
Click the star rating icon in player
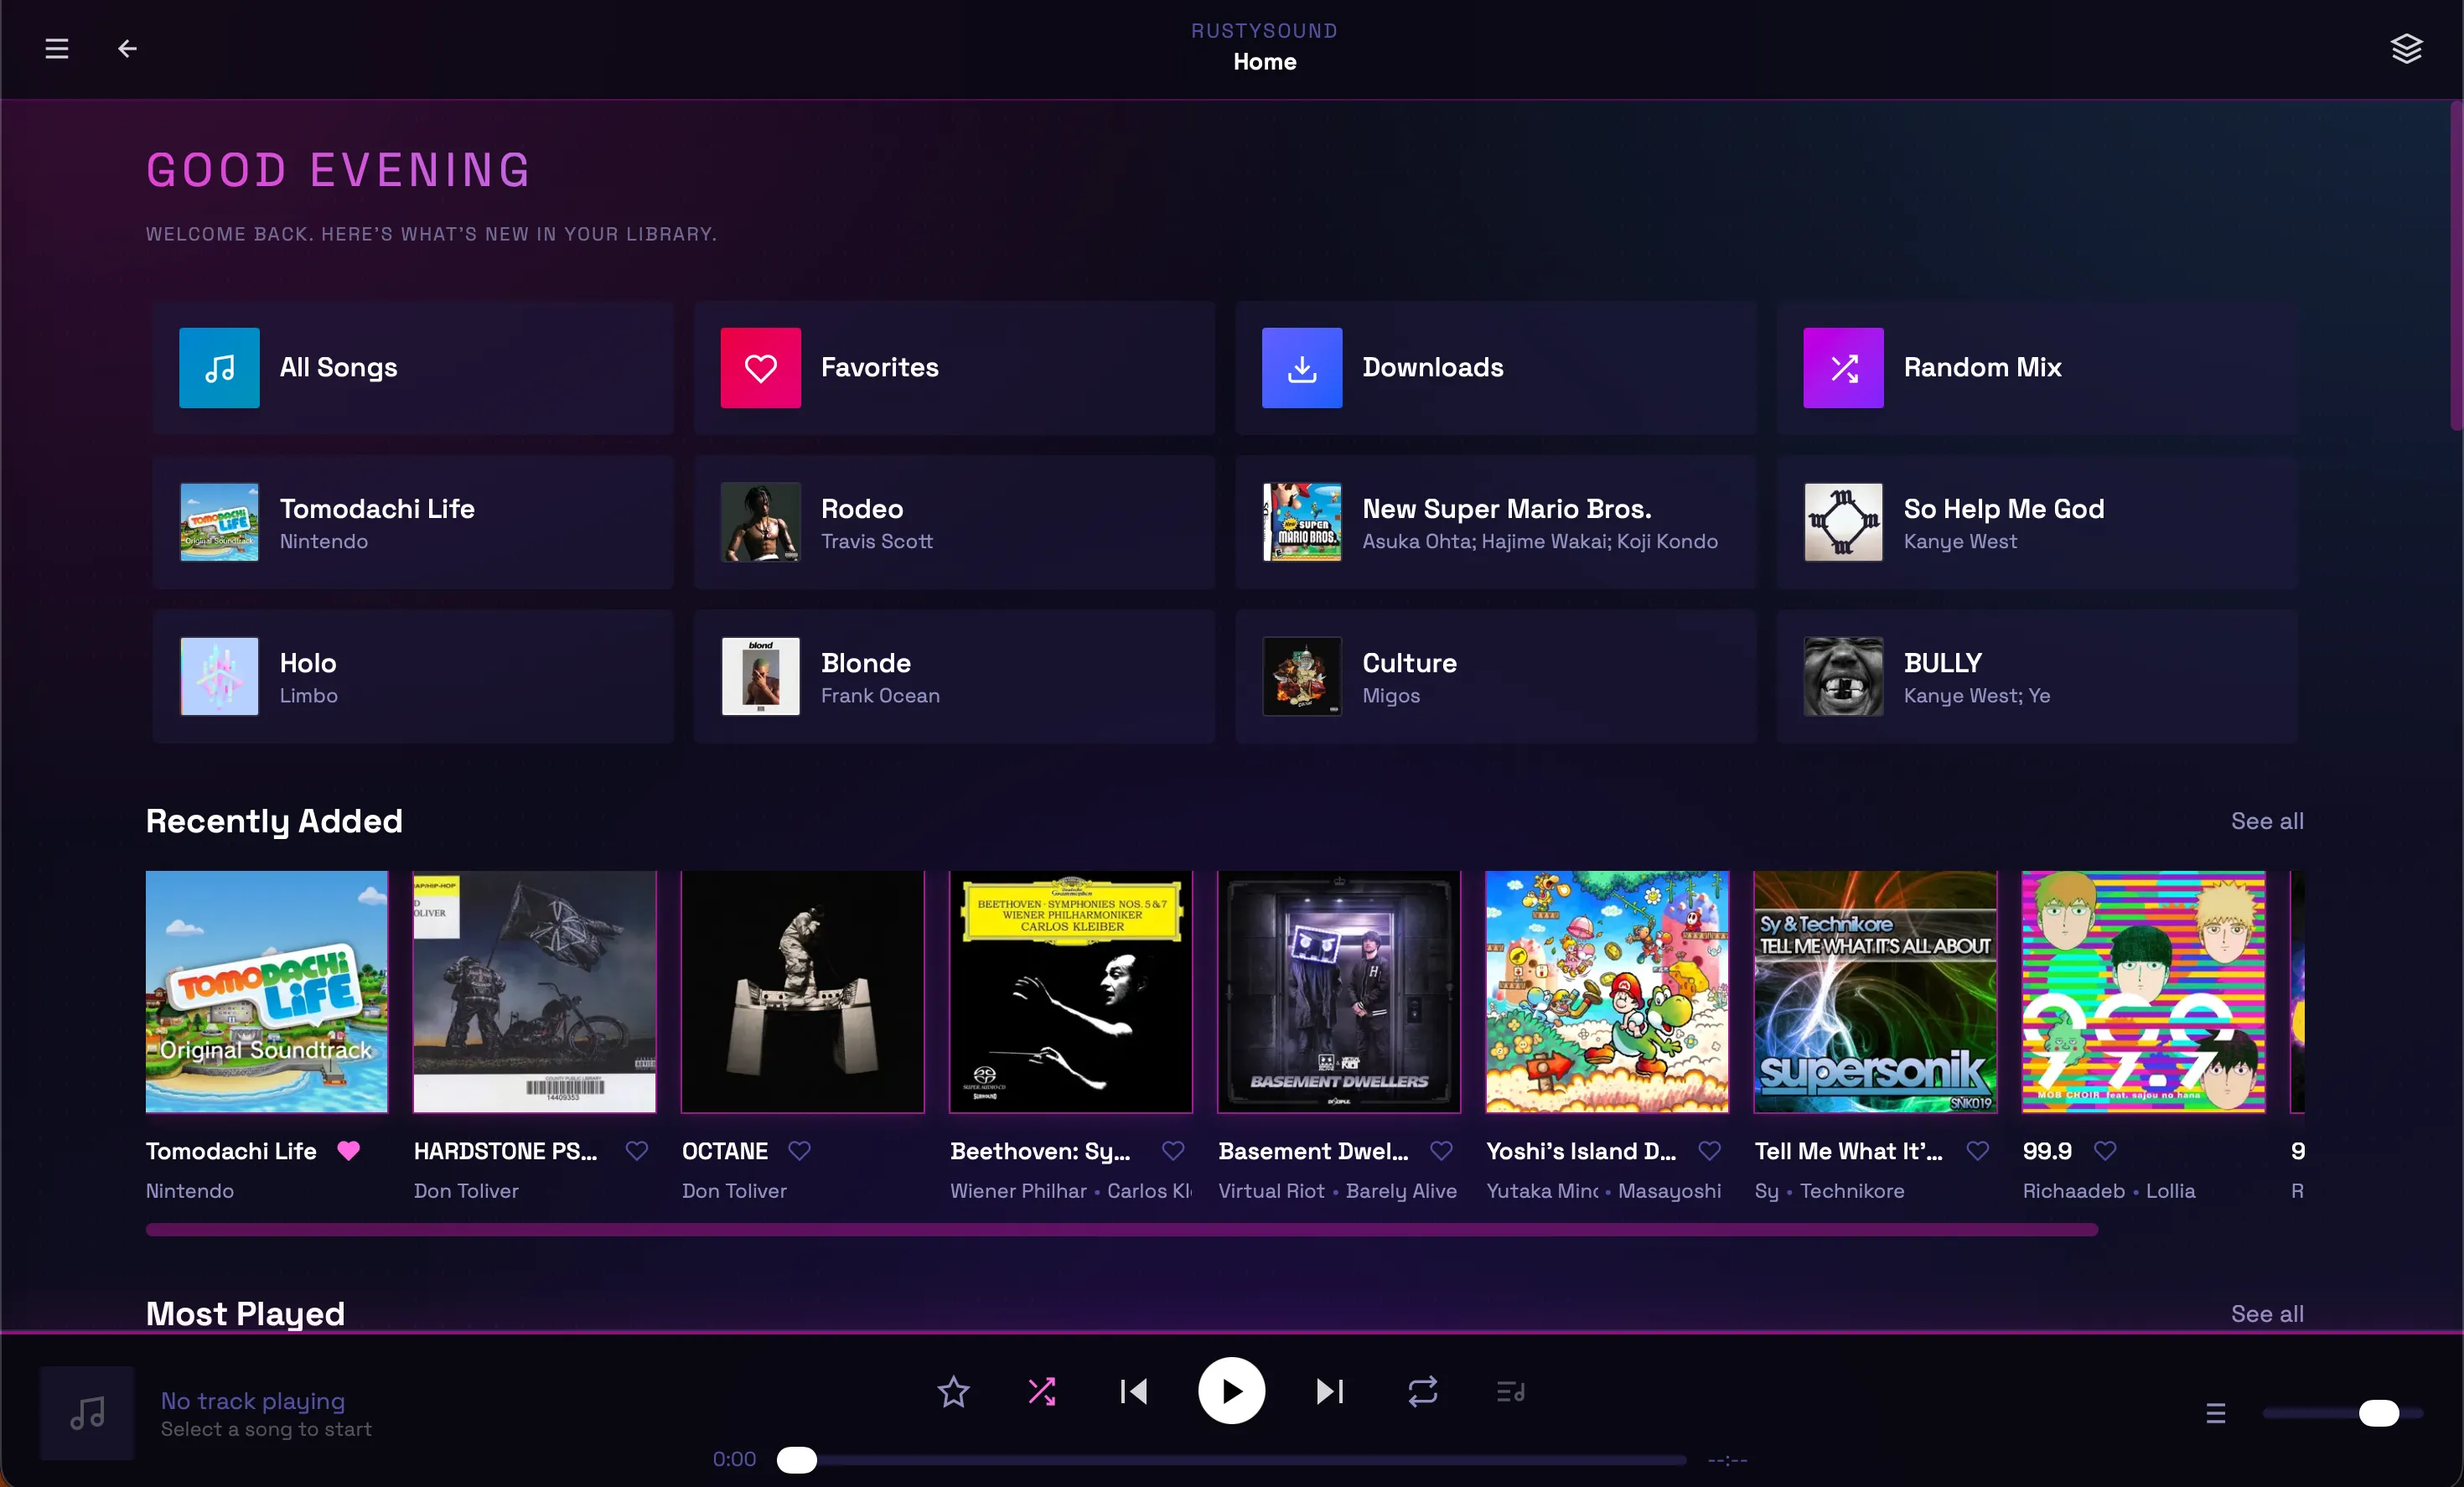click(x=953, y=1391)
